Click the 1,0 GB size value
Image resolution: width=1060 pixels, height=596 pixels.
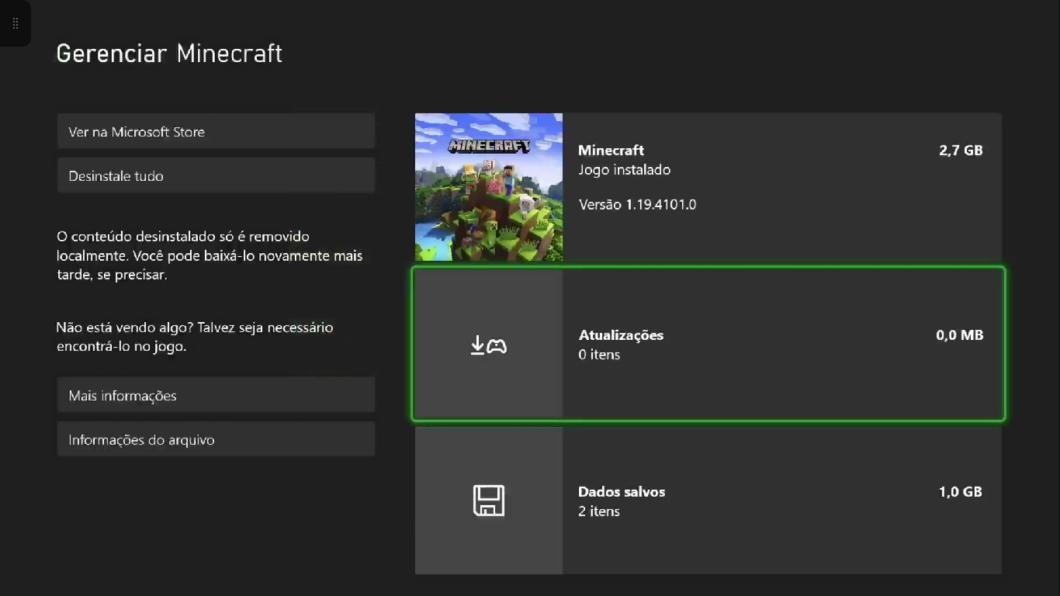(x=960, y=492)
